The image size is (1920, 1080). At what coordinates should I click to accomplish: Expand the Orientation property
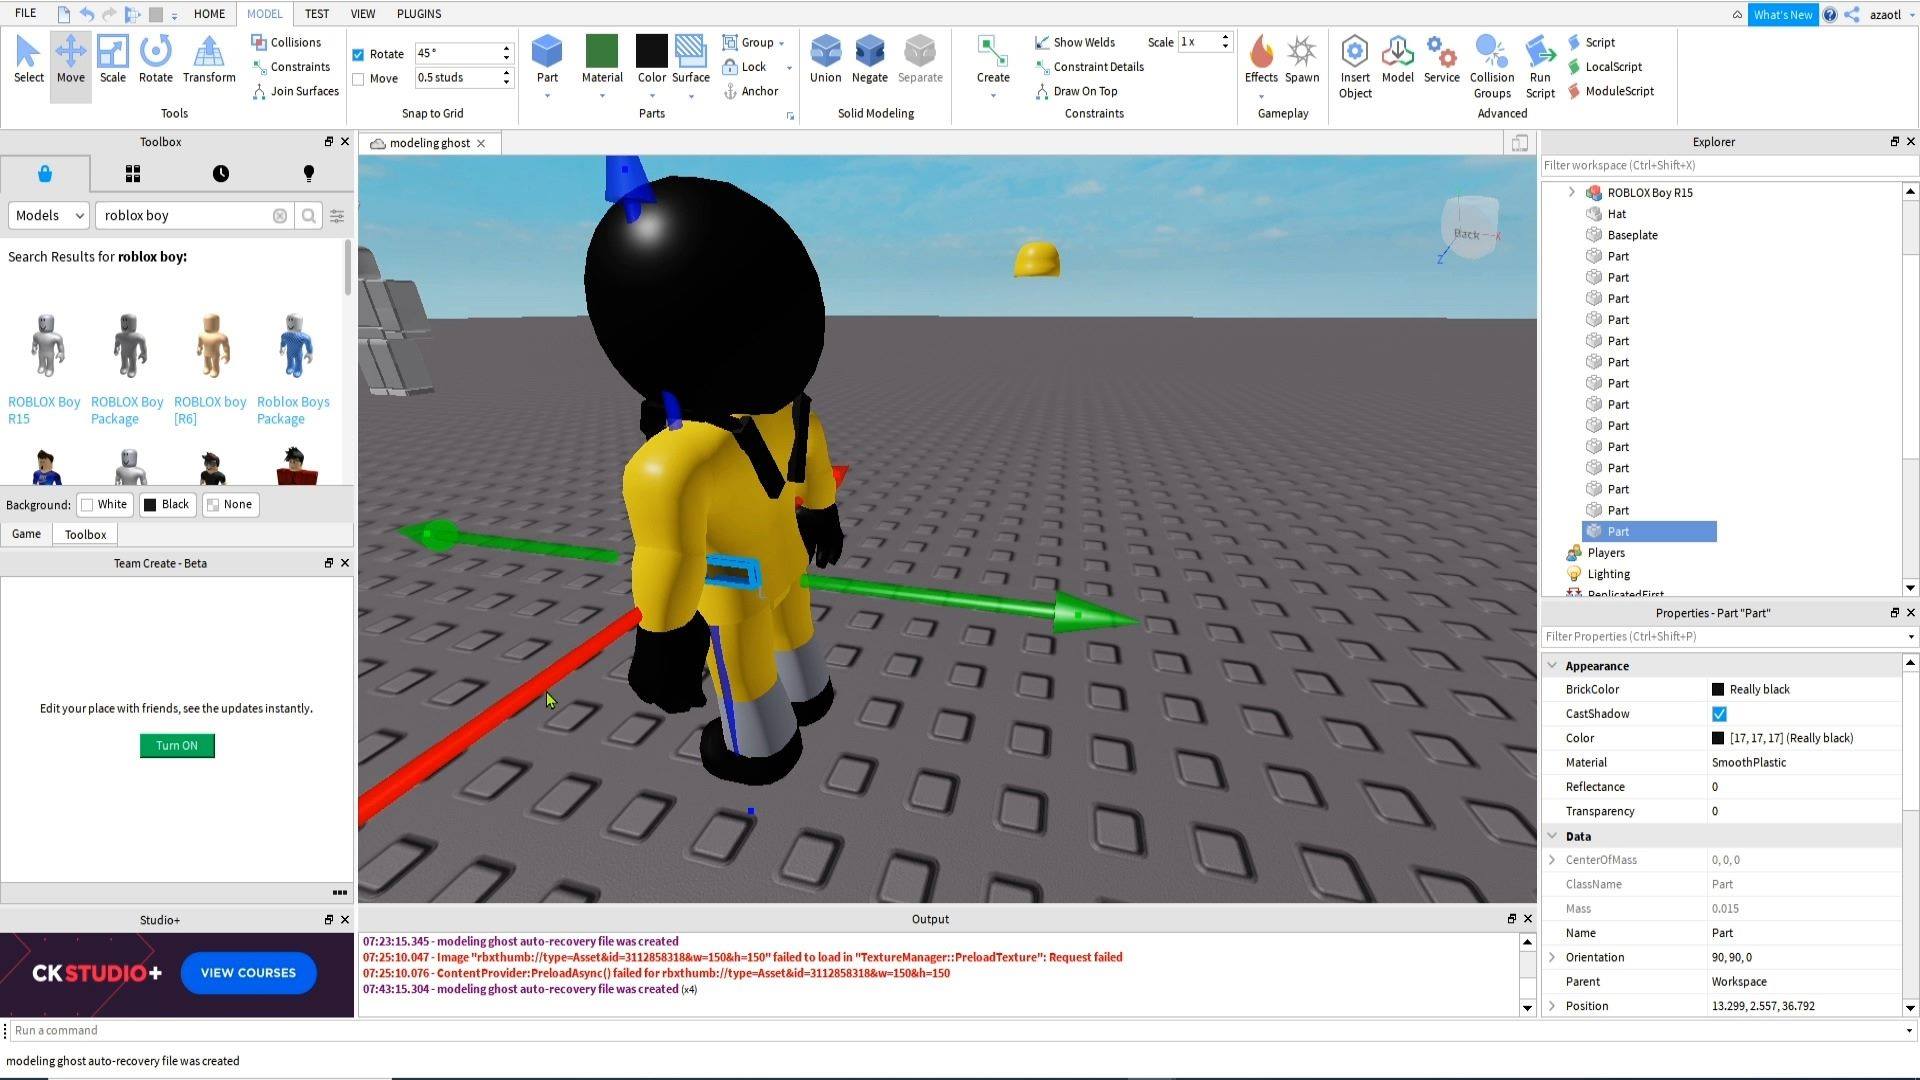pyautogui.click(x=1552, y=957)
